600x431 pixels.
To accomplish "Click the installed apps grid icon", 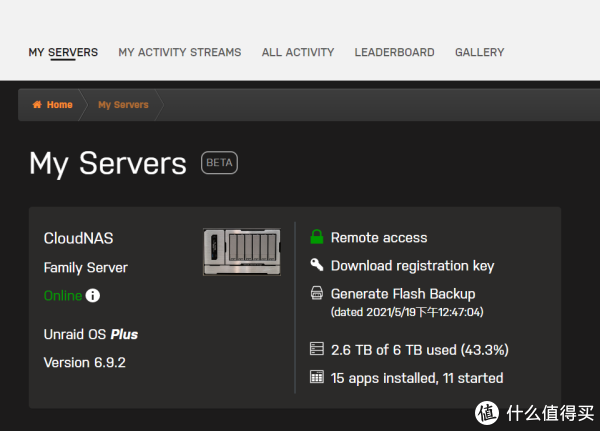I will (x=317, y=378).
